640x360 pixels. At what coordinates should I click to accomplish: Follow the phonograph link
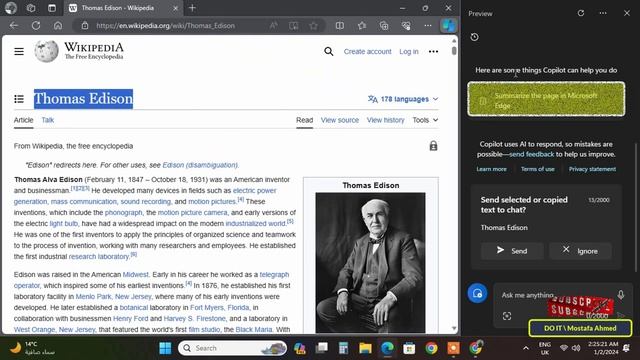pyautogui.click(x=123, y=213)
